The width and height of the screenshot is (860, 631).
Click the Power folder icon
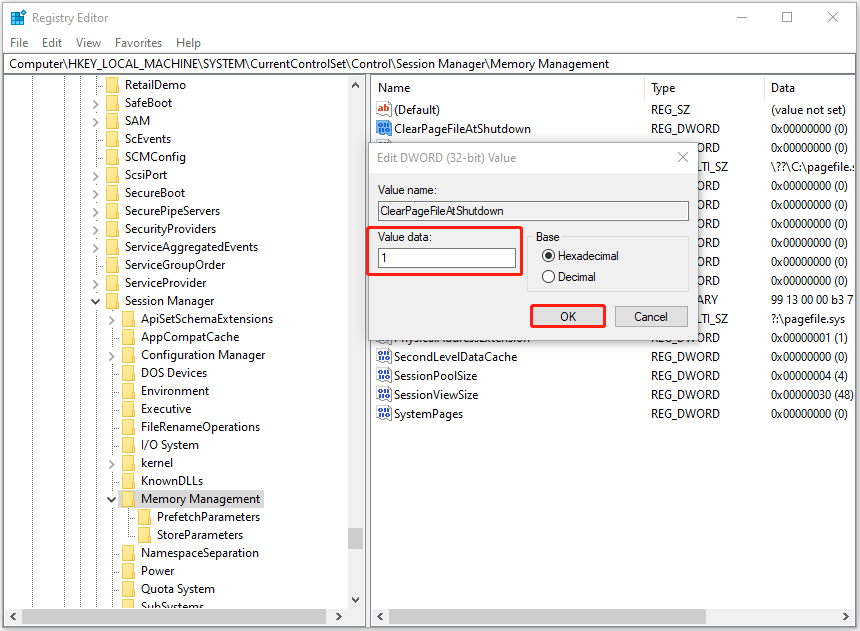130,570
